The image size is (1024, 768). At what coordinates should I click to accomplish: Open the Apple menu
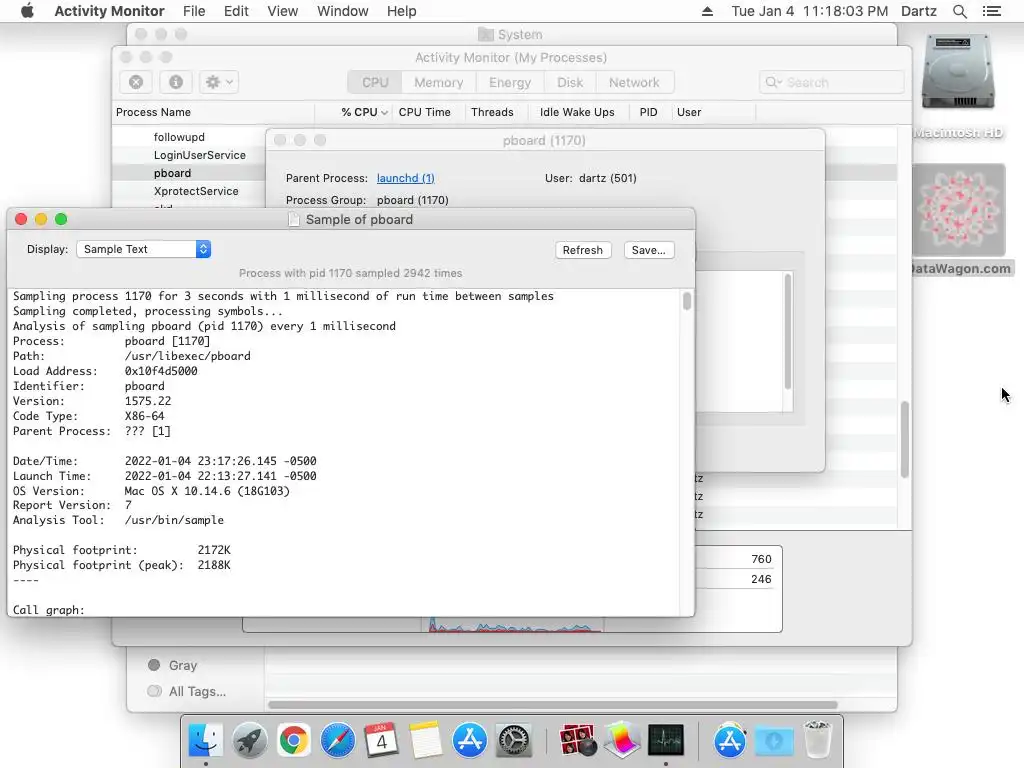(x=27, y=11)
